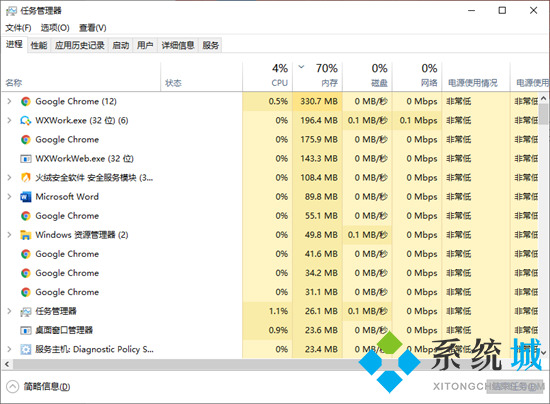Expand the 服务主机: Diagnostic Policy group
The height and width of the screenshot is (404, 550).
[x=9, y=349]
